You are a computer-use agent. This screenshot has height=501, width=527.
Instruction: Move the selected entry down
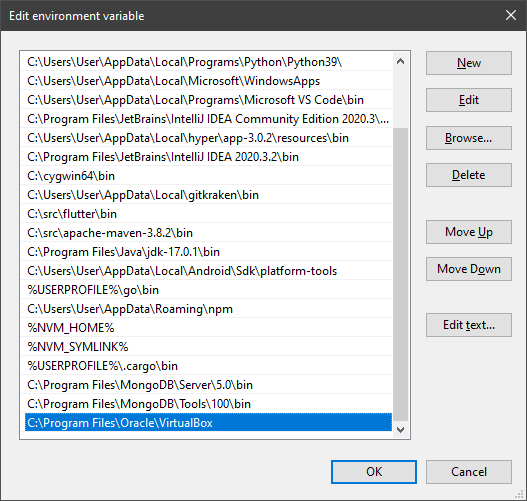pyautogui.click(x=469, y=269)
